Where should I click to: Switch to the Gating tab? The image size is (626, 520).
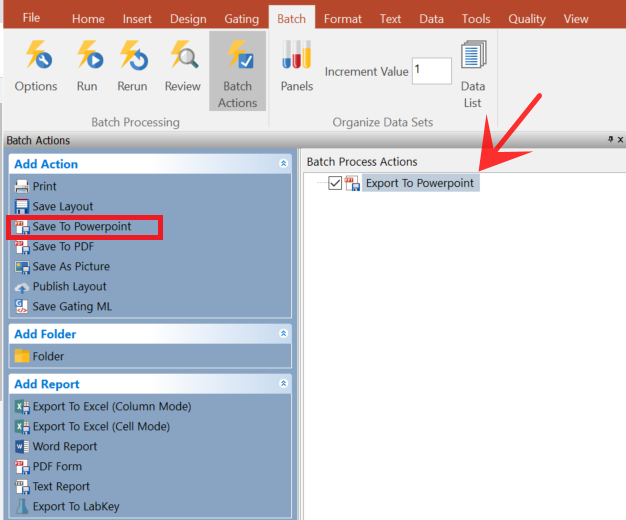(241, 18)
